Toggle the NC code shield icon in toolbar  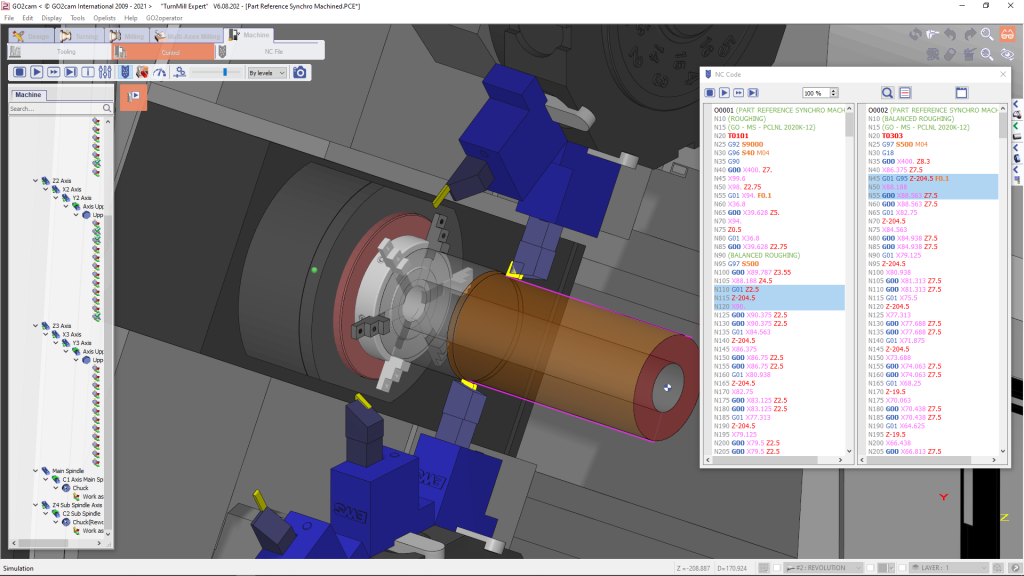pyautogui.click(x=125, y=72)
